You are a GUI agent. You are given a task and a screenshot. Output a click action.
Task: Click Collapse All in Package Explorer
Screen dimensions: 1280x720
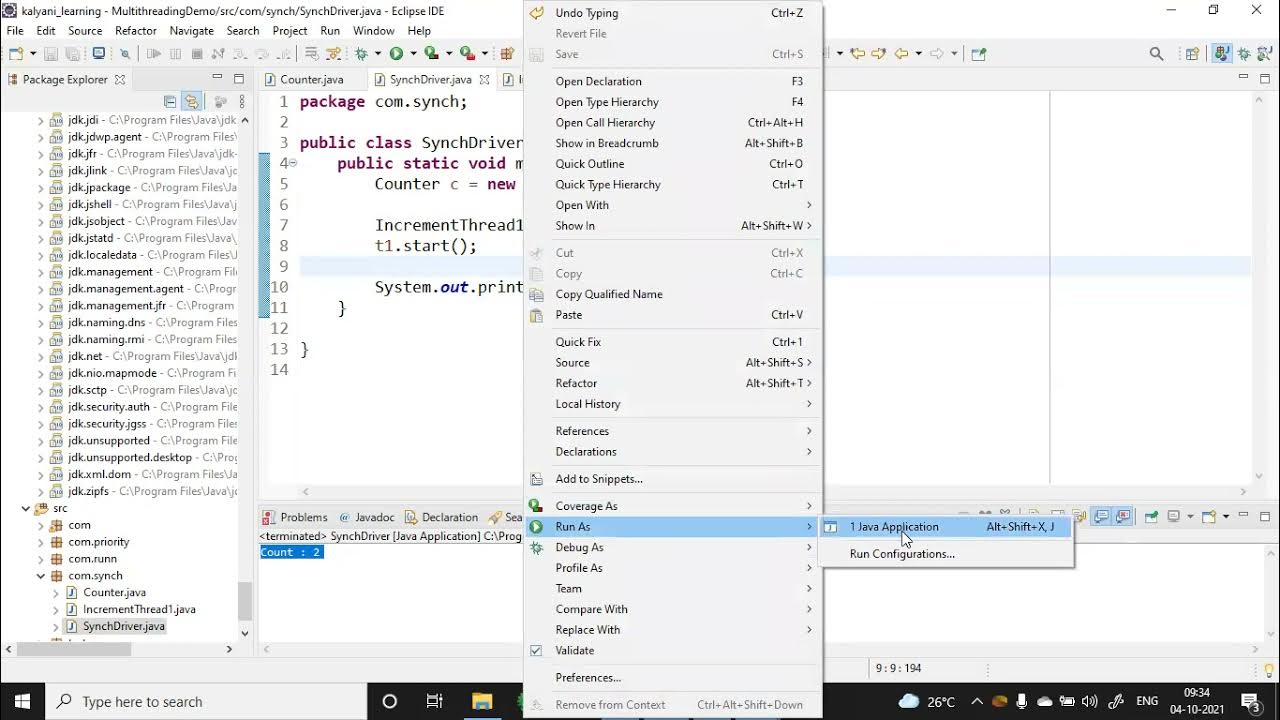pos(170,102)
